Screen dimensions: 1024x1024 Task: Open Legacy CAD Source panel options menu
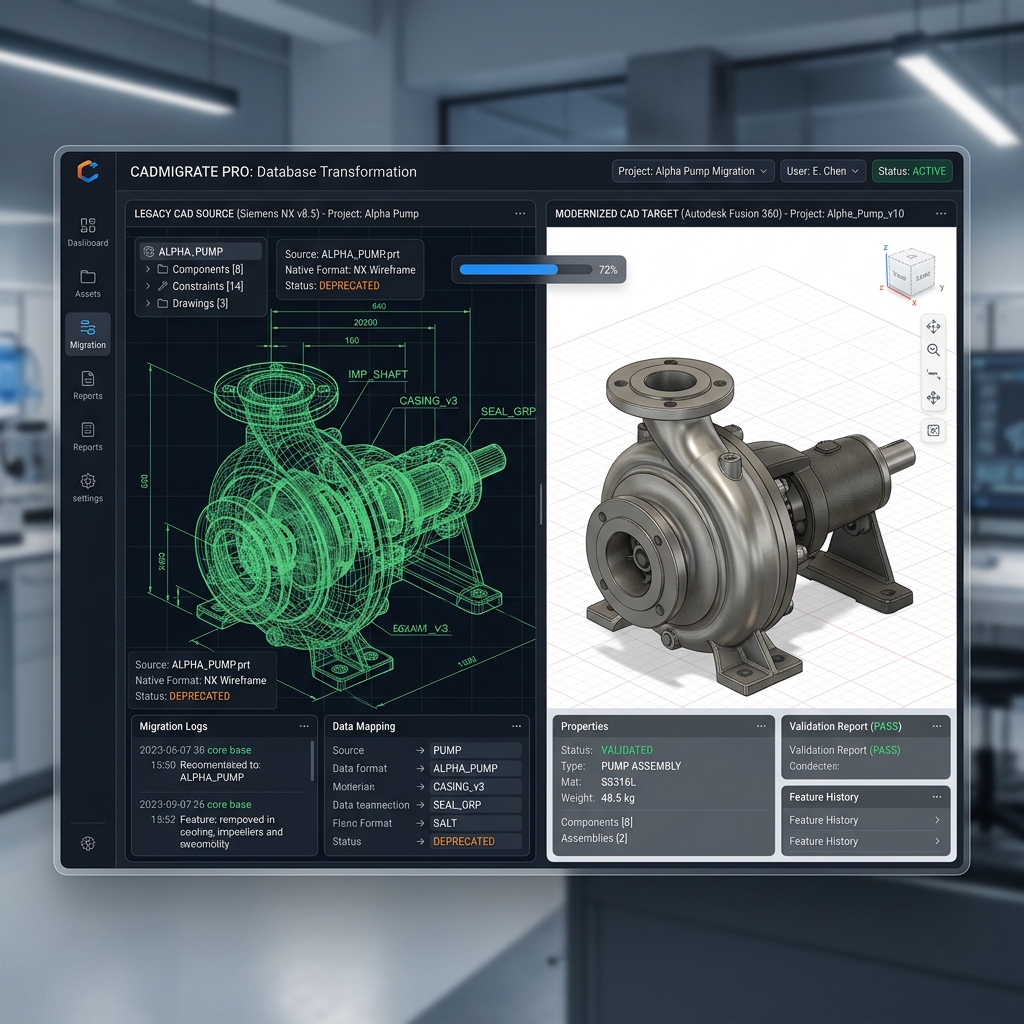pos(520,214)
